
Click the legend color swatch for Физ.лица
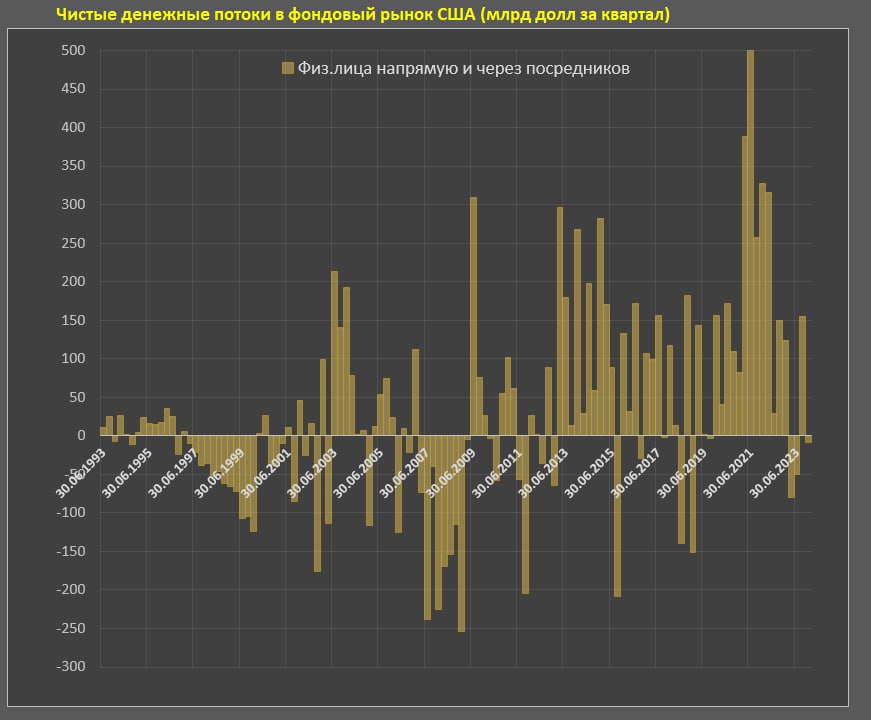[x=288, y=68]
